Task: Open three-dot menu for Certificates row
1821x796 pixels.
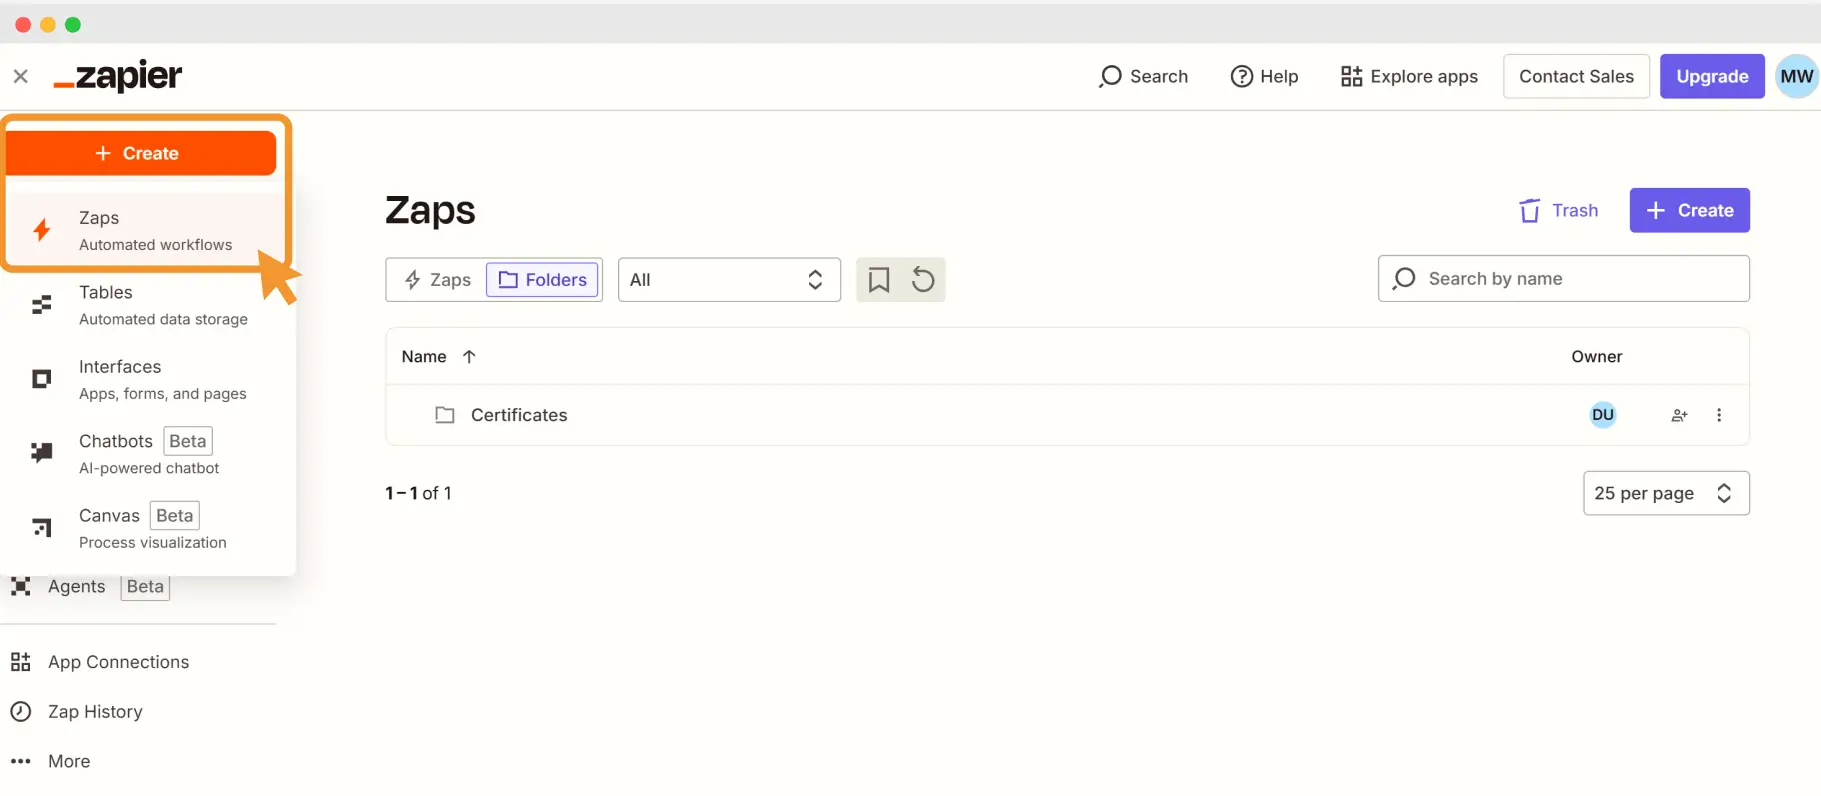Action: pyautogui.click(x=1719, y=415)
